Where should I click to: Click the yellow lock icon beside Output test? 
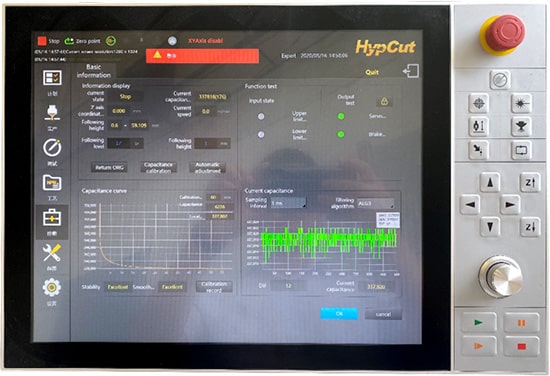[x=384, y=102]
